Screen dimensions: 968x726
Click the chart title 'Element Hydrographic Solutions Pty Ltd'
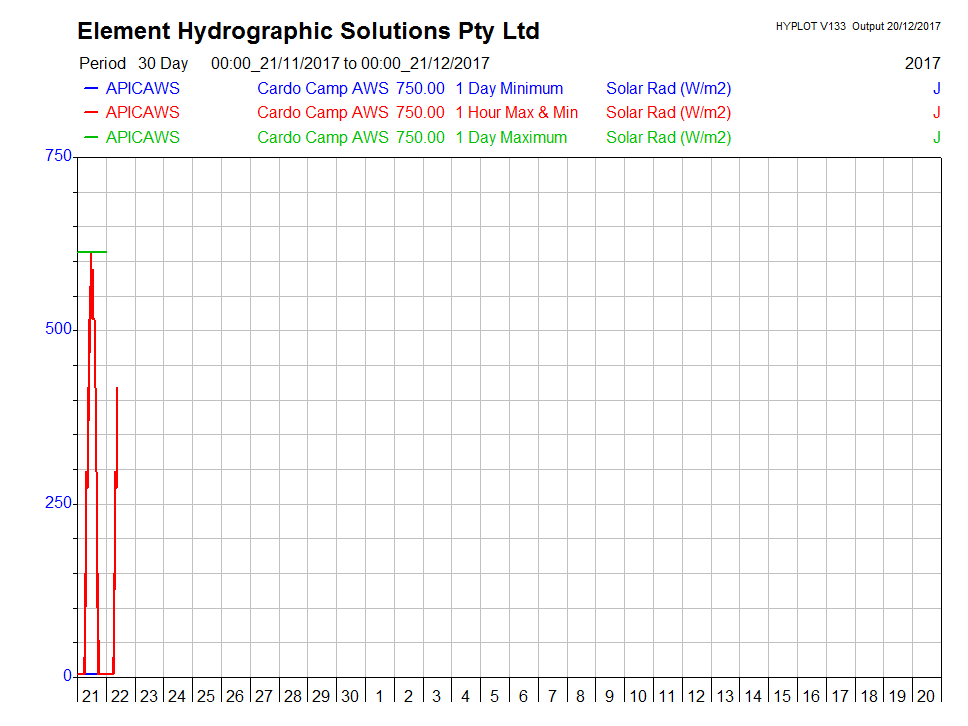[308, 32]
